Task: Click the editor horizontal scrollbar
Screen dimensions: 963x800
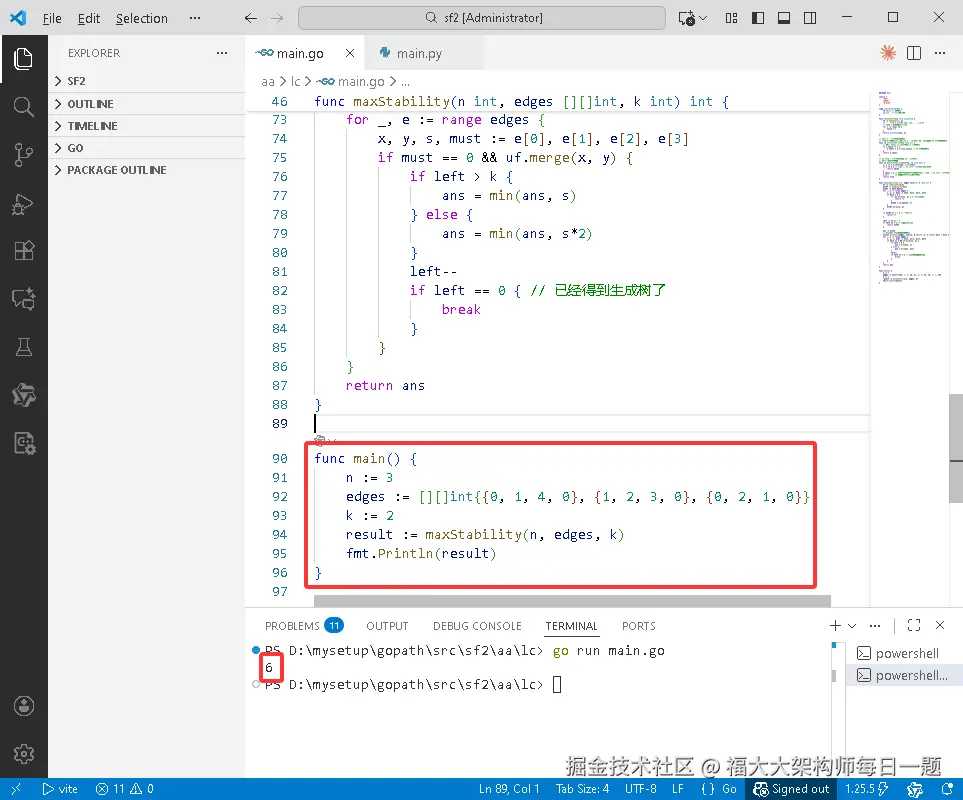Action: coord(572,600)
